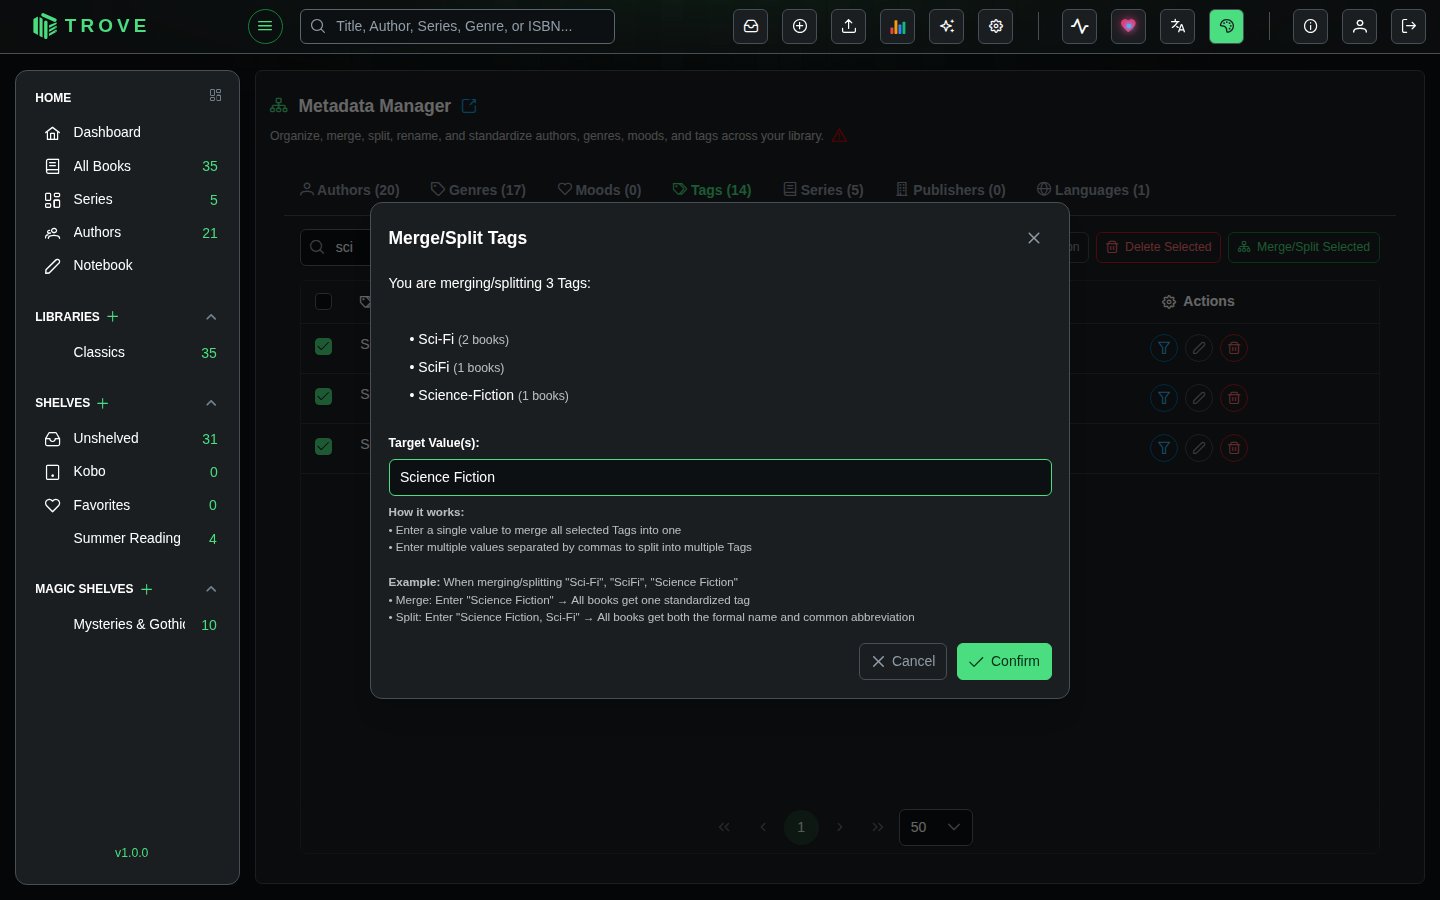Uncheck the first tag row checkbox
This screenshot has height=900, width=1440.
(323, 346)
